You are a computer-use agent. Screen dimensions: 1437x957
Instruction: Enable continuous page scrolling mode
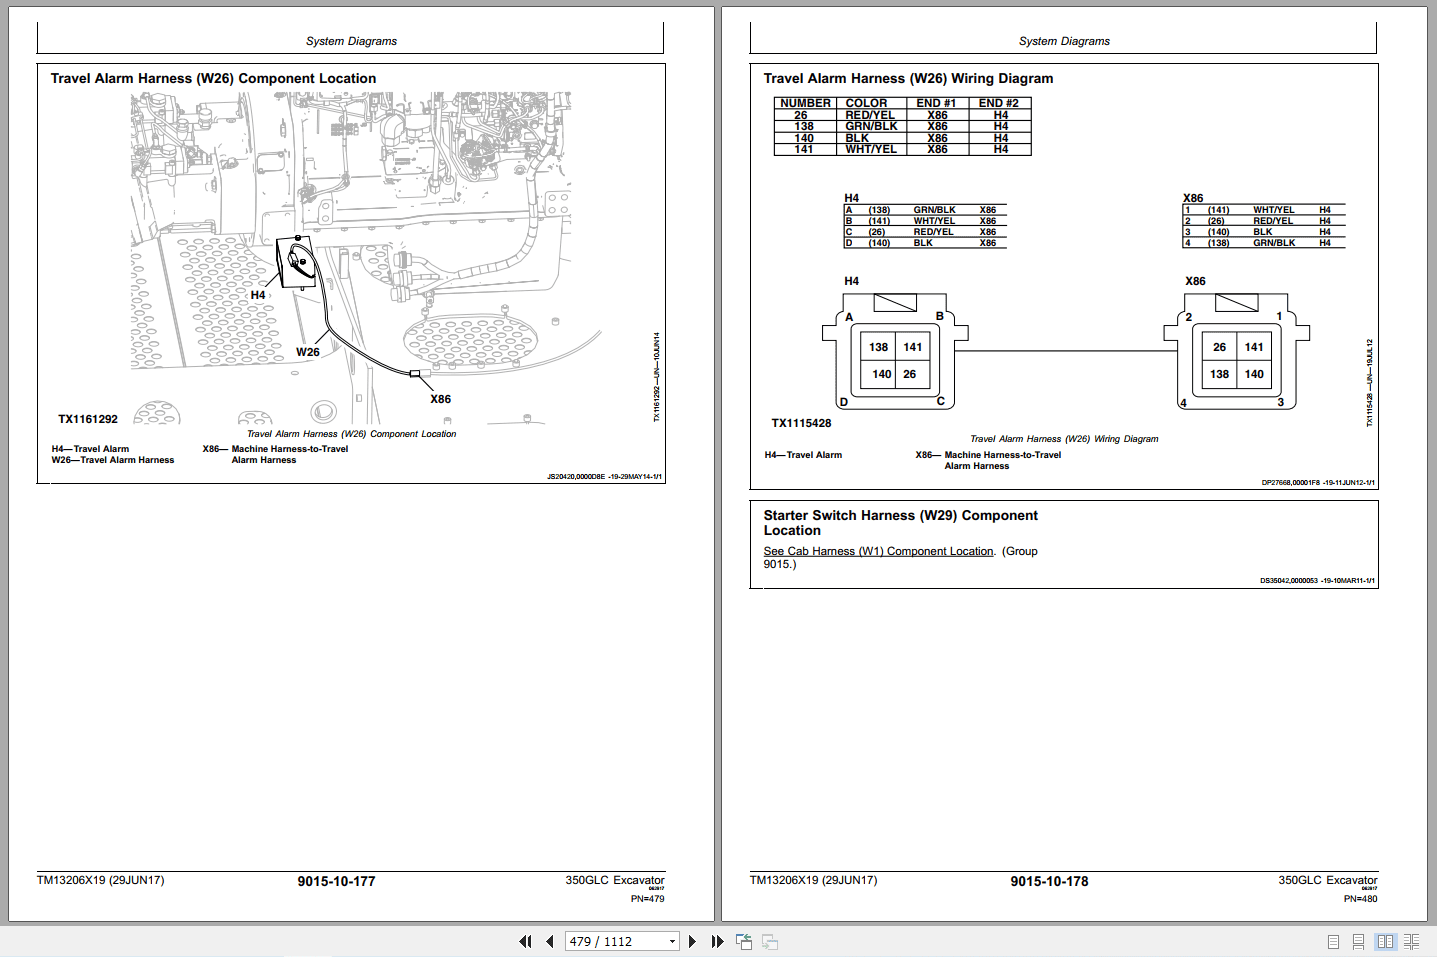tap(1358, 941)
